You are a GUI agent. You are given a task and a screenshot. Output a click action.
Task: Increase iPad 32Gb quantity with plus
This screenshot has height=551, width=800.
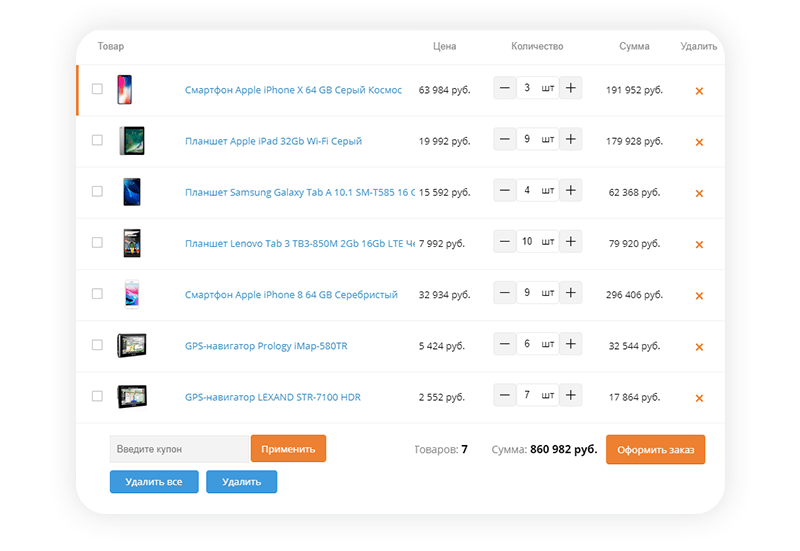click(x=570, y=139)
